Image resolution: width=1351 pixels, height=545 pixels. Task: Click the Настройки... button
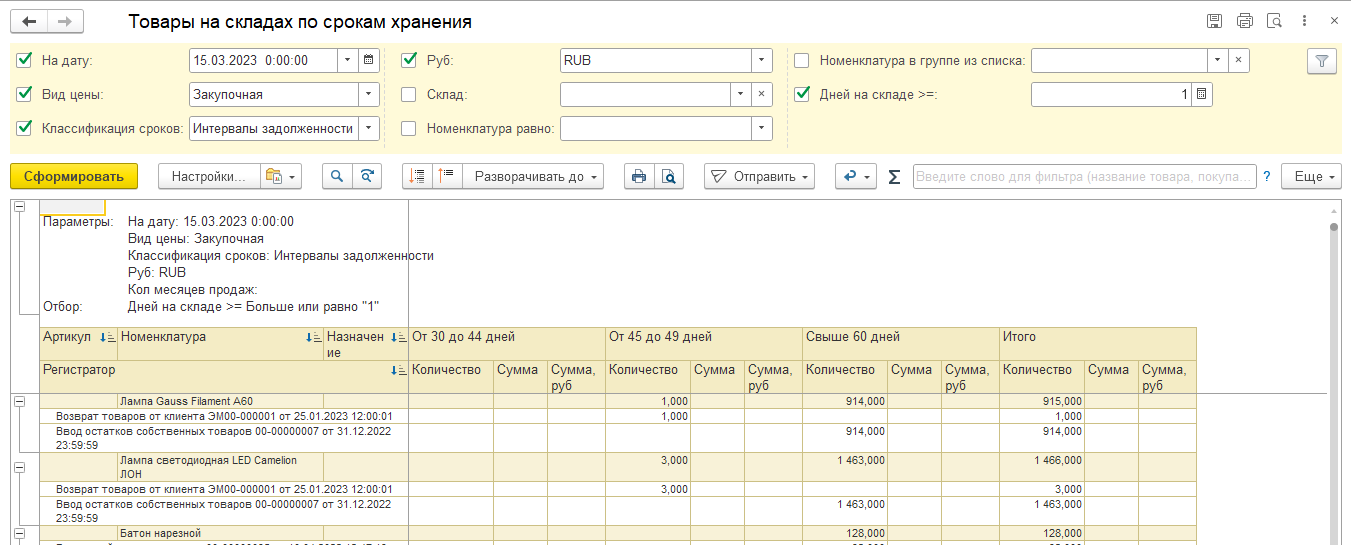point(208,176)
